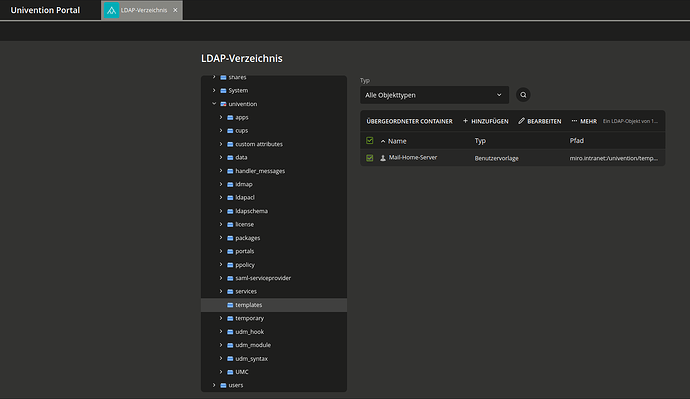Click the udm_hook folder icon
690x399 pixels.
click(230, 332)
